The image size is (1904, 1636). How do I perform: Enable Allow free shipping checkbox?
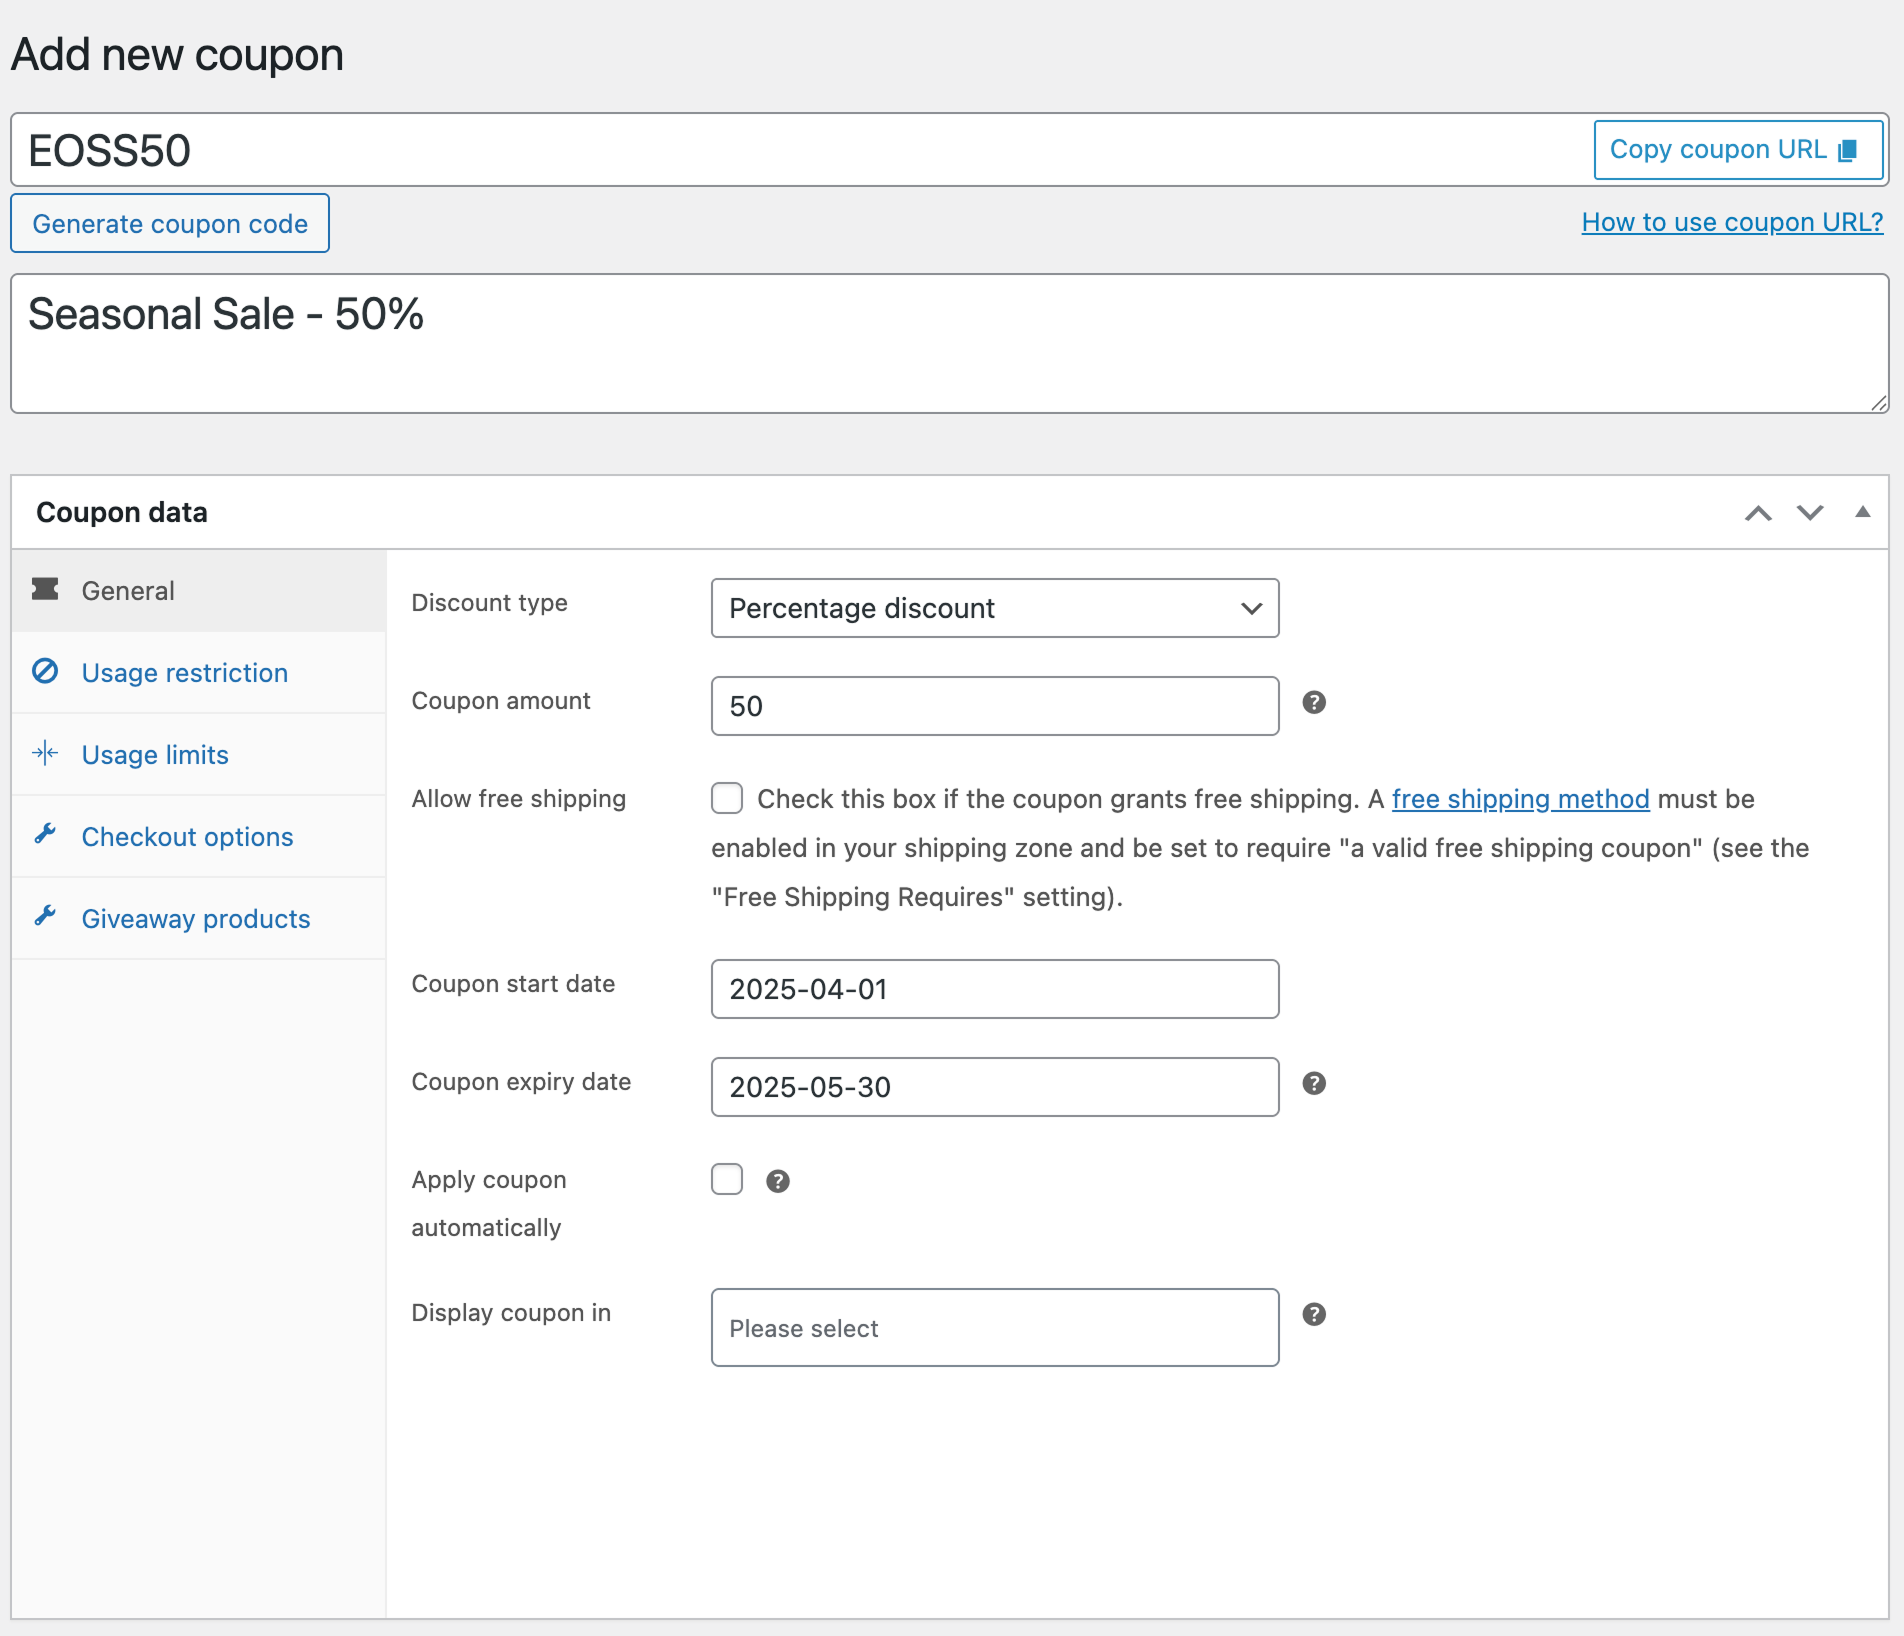(727, 798)
